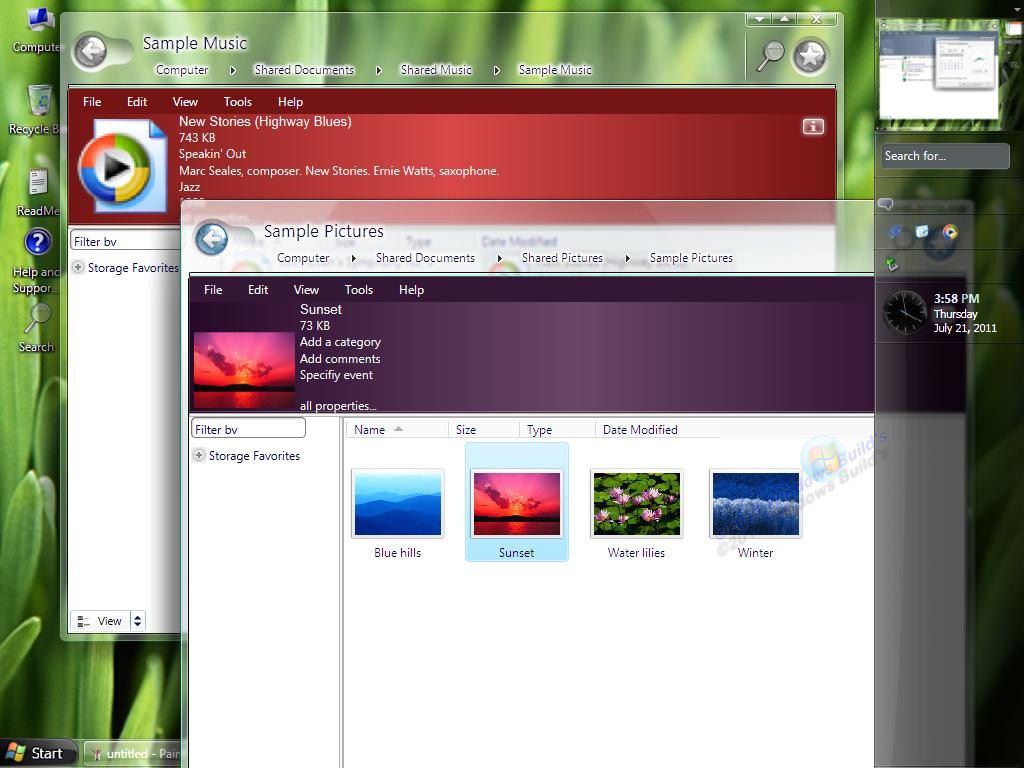This screenshot has width=1024, height=768.
Task: Click the Search for... box in sidebar
Action: pos(945,156)
